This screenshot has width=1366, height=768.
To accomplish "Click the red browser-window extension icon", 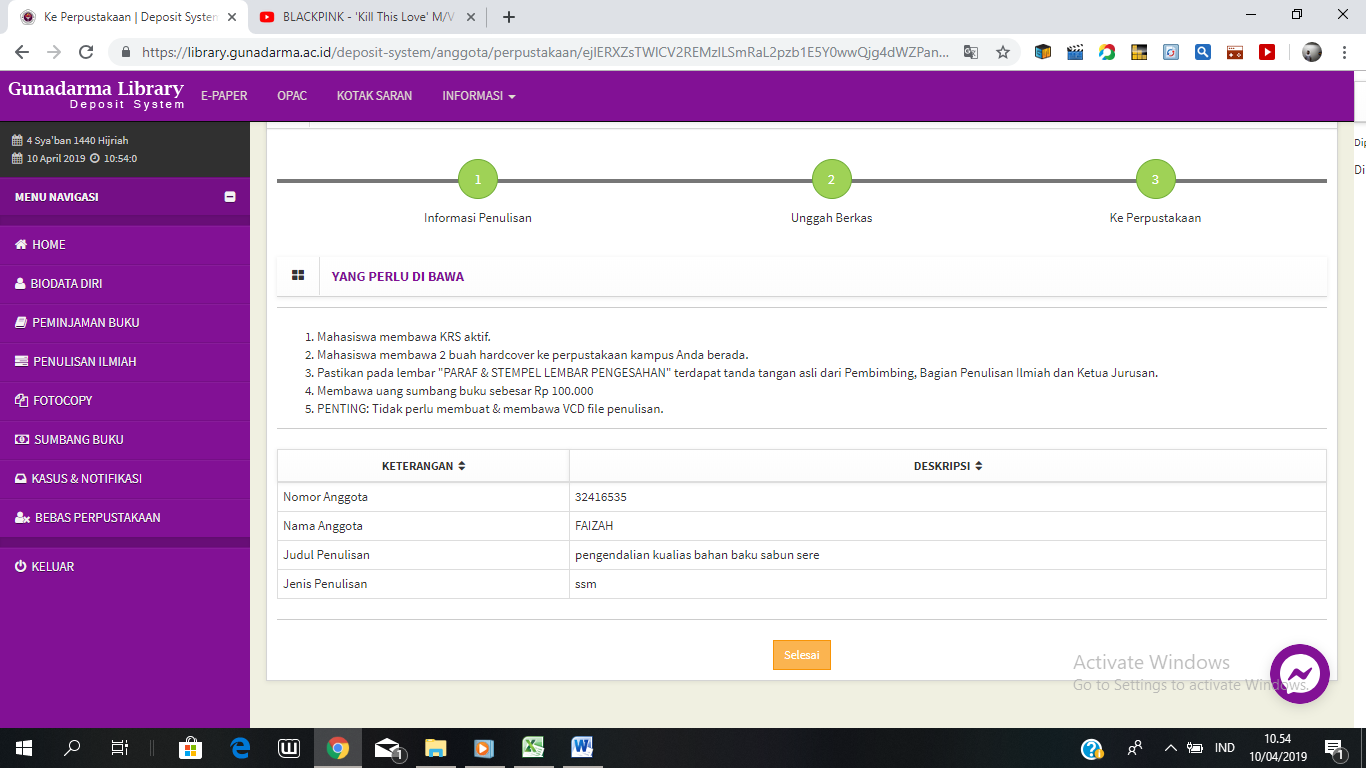I will click(x=1235, y=52).
